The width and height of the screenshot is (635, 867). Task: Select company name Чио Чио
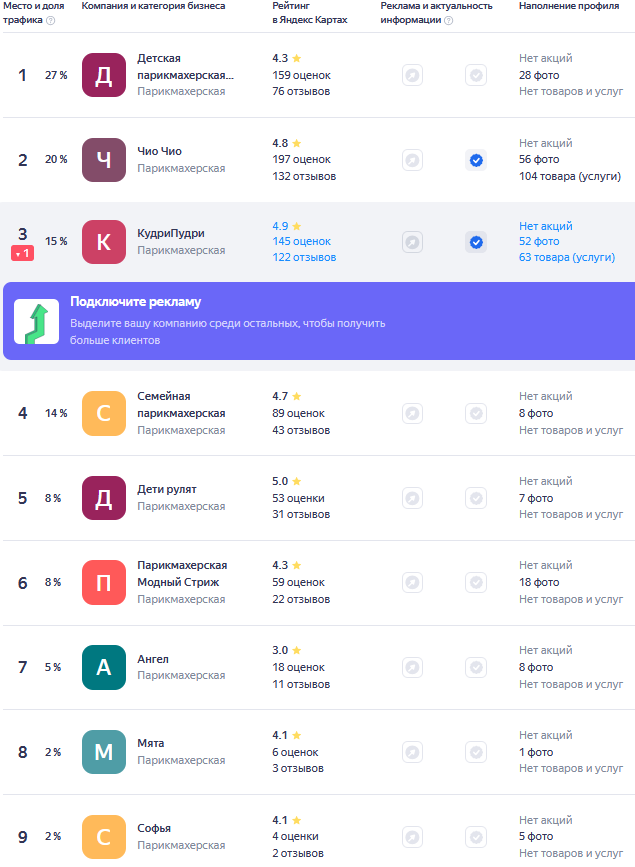(x=159, y=151)
